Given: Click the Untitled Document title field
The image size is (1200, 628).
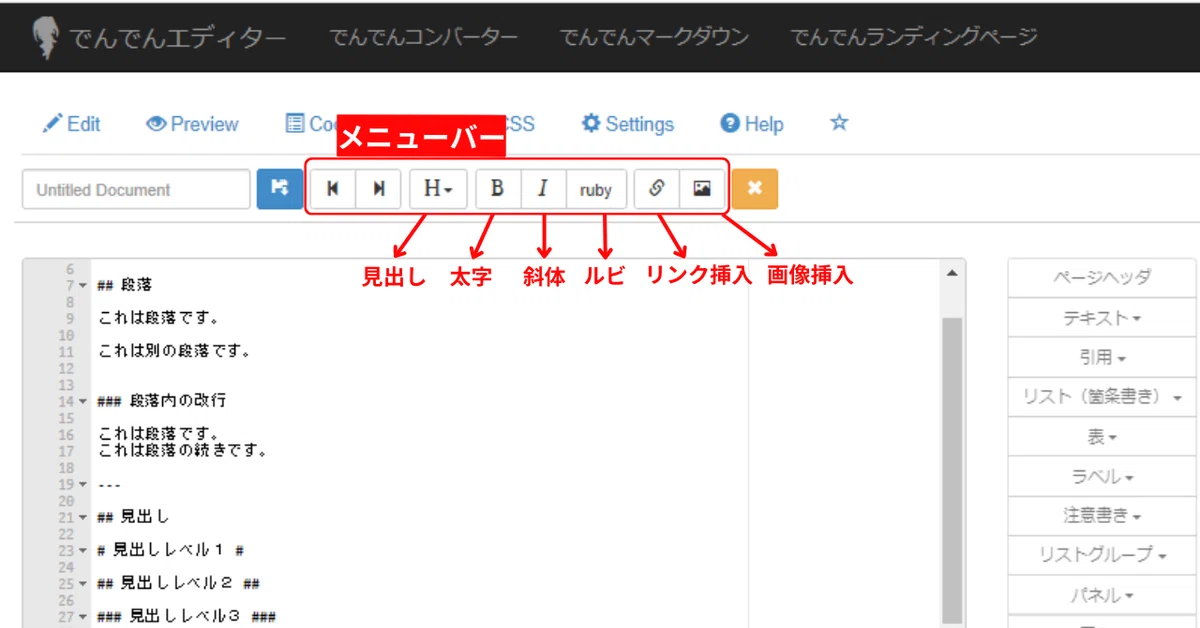Looking at the screenshot, I should [136, 190].
